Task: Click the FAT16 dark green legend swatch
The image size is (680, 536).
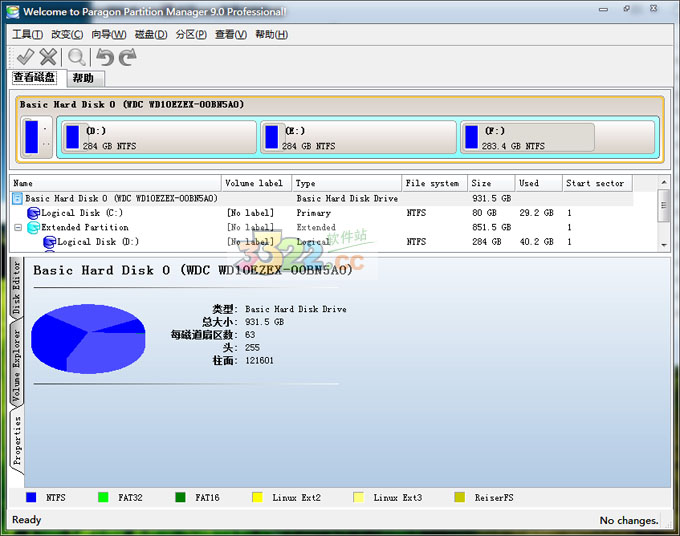Action: [180, 497]
